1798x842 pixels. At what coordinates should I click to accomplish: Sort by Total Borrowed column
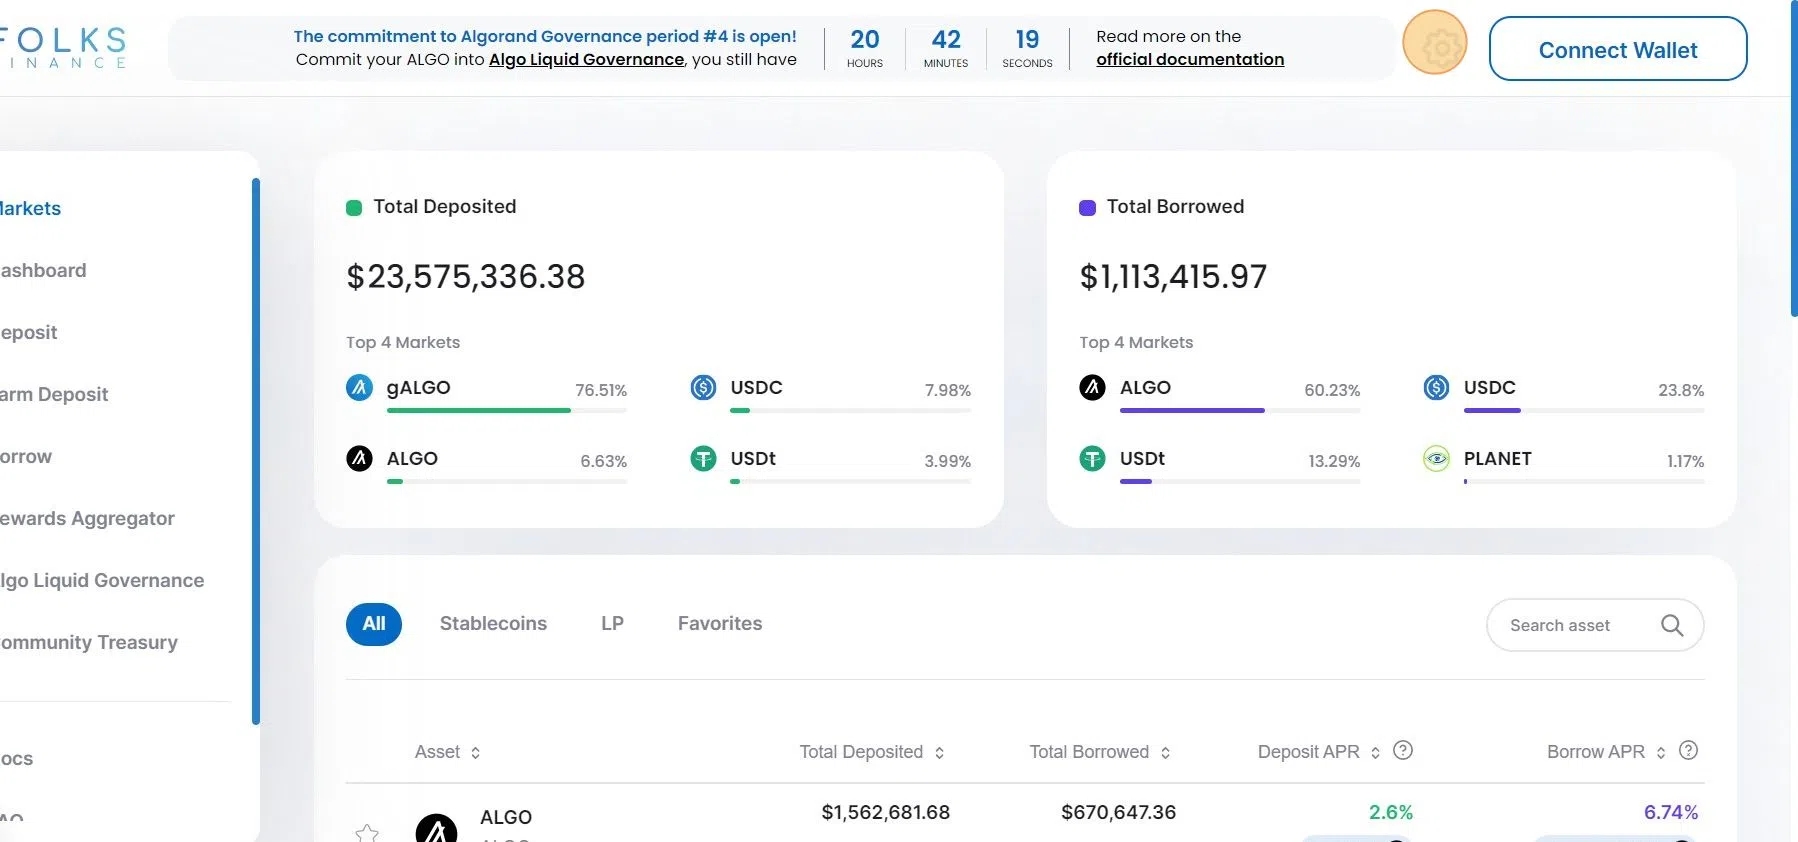coord(1165,753)
